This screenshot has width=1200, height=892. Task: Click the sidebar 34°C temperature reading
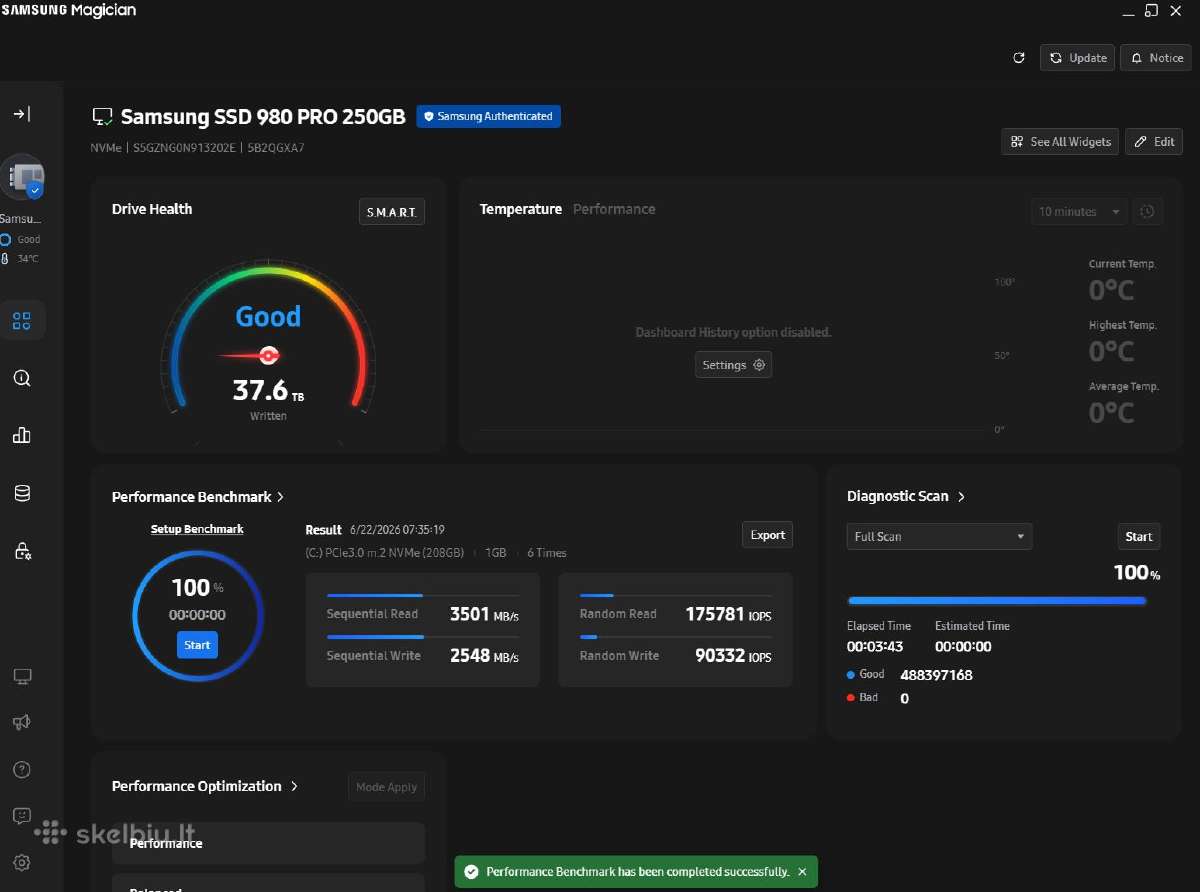(27, 259)
